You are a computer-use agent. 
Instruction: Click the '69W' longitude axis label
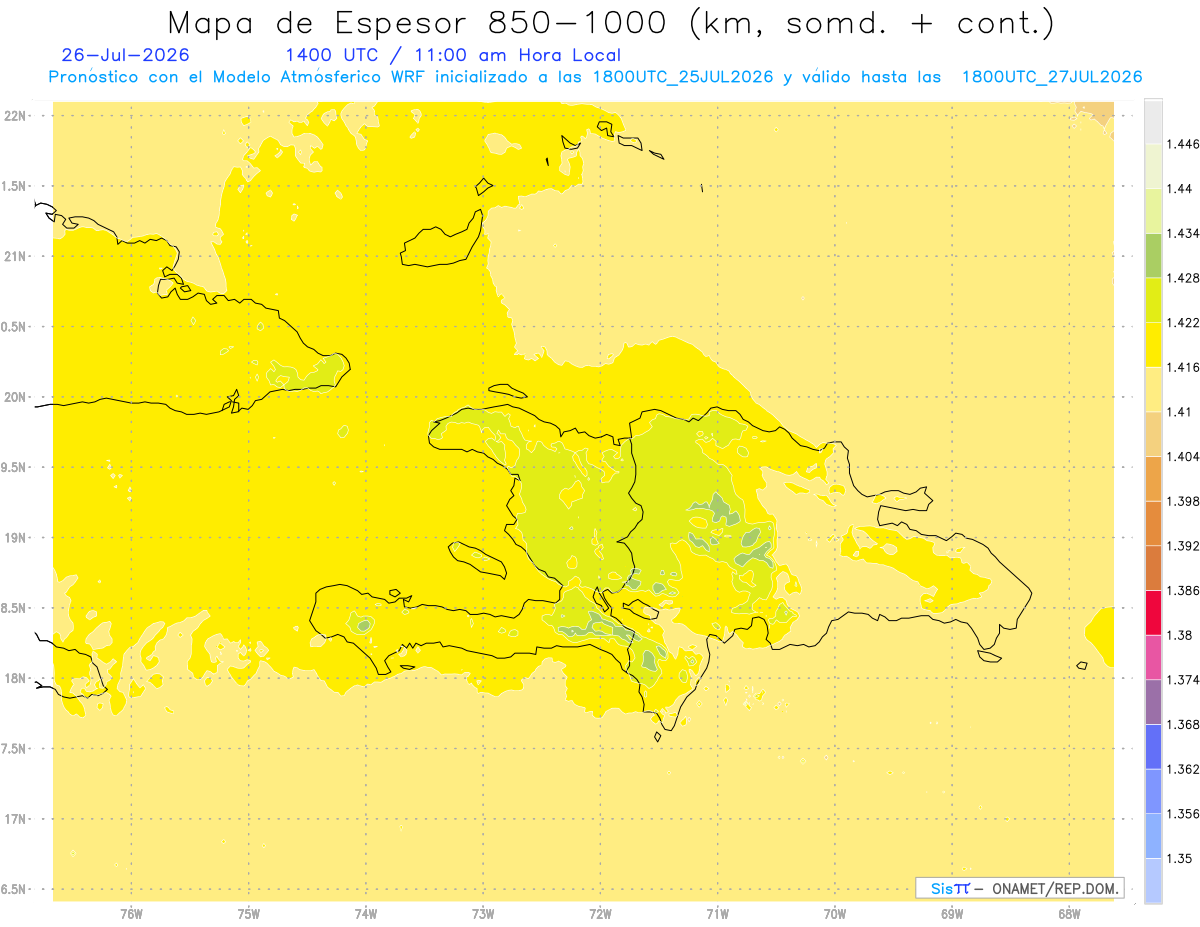[952, 914]
